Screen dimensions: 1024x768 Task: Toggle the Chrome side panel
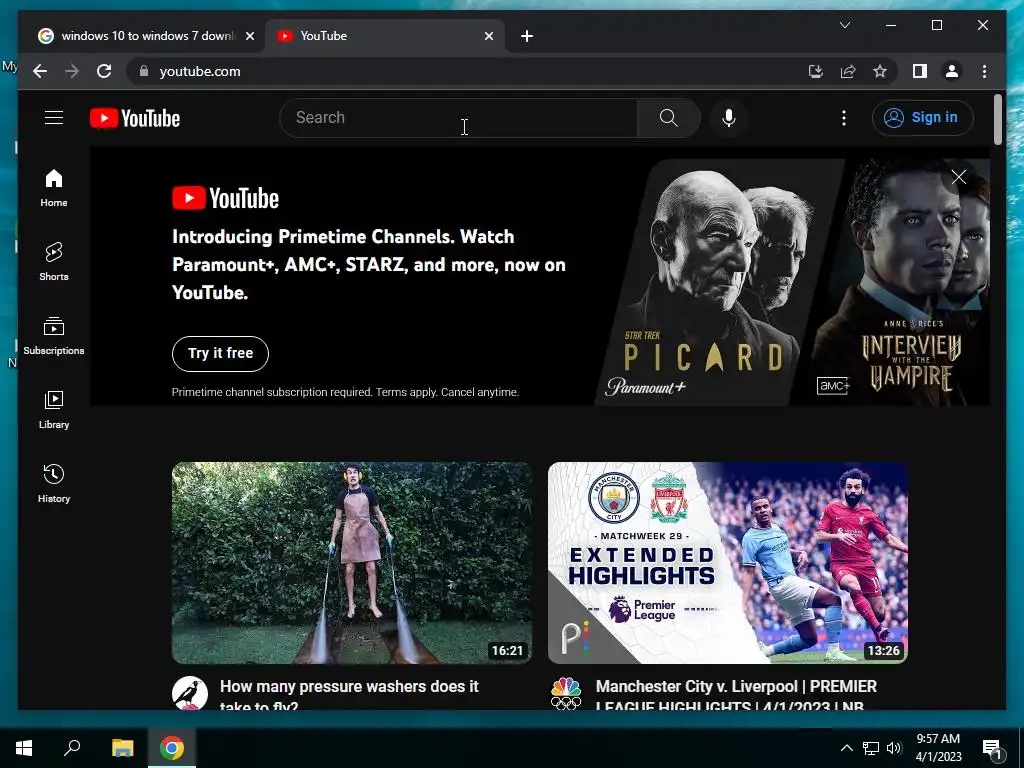pyautogui.click(x=920, y=71)
